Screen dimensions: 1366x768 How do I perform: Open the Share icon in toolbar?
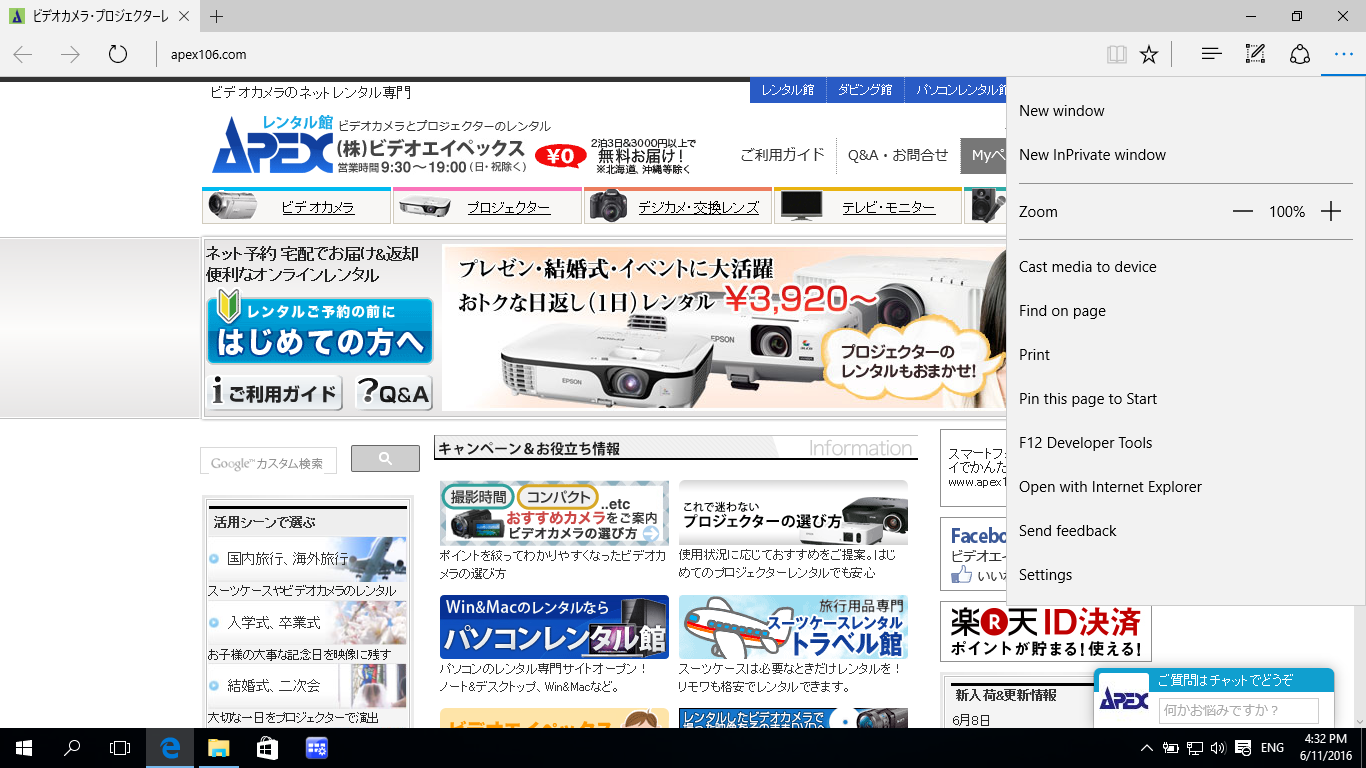1299,54
